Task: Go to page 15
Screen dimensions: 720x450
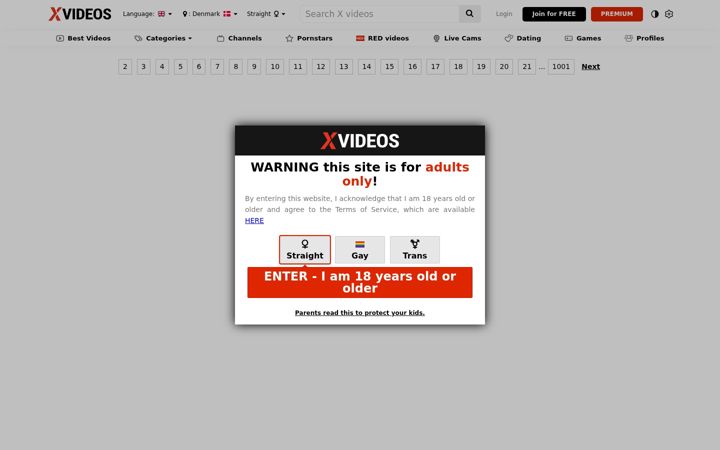Action: click(x=389, y=67)
